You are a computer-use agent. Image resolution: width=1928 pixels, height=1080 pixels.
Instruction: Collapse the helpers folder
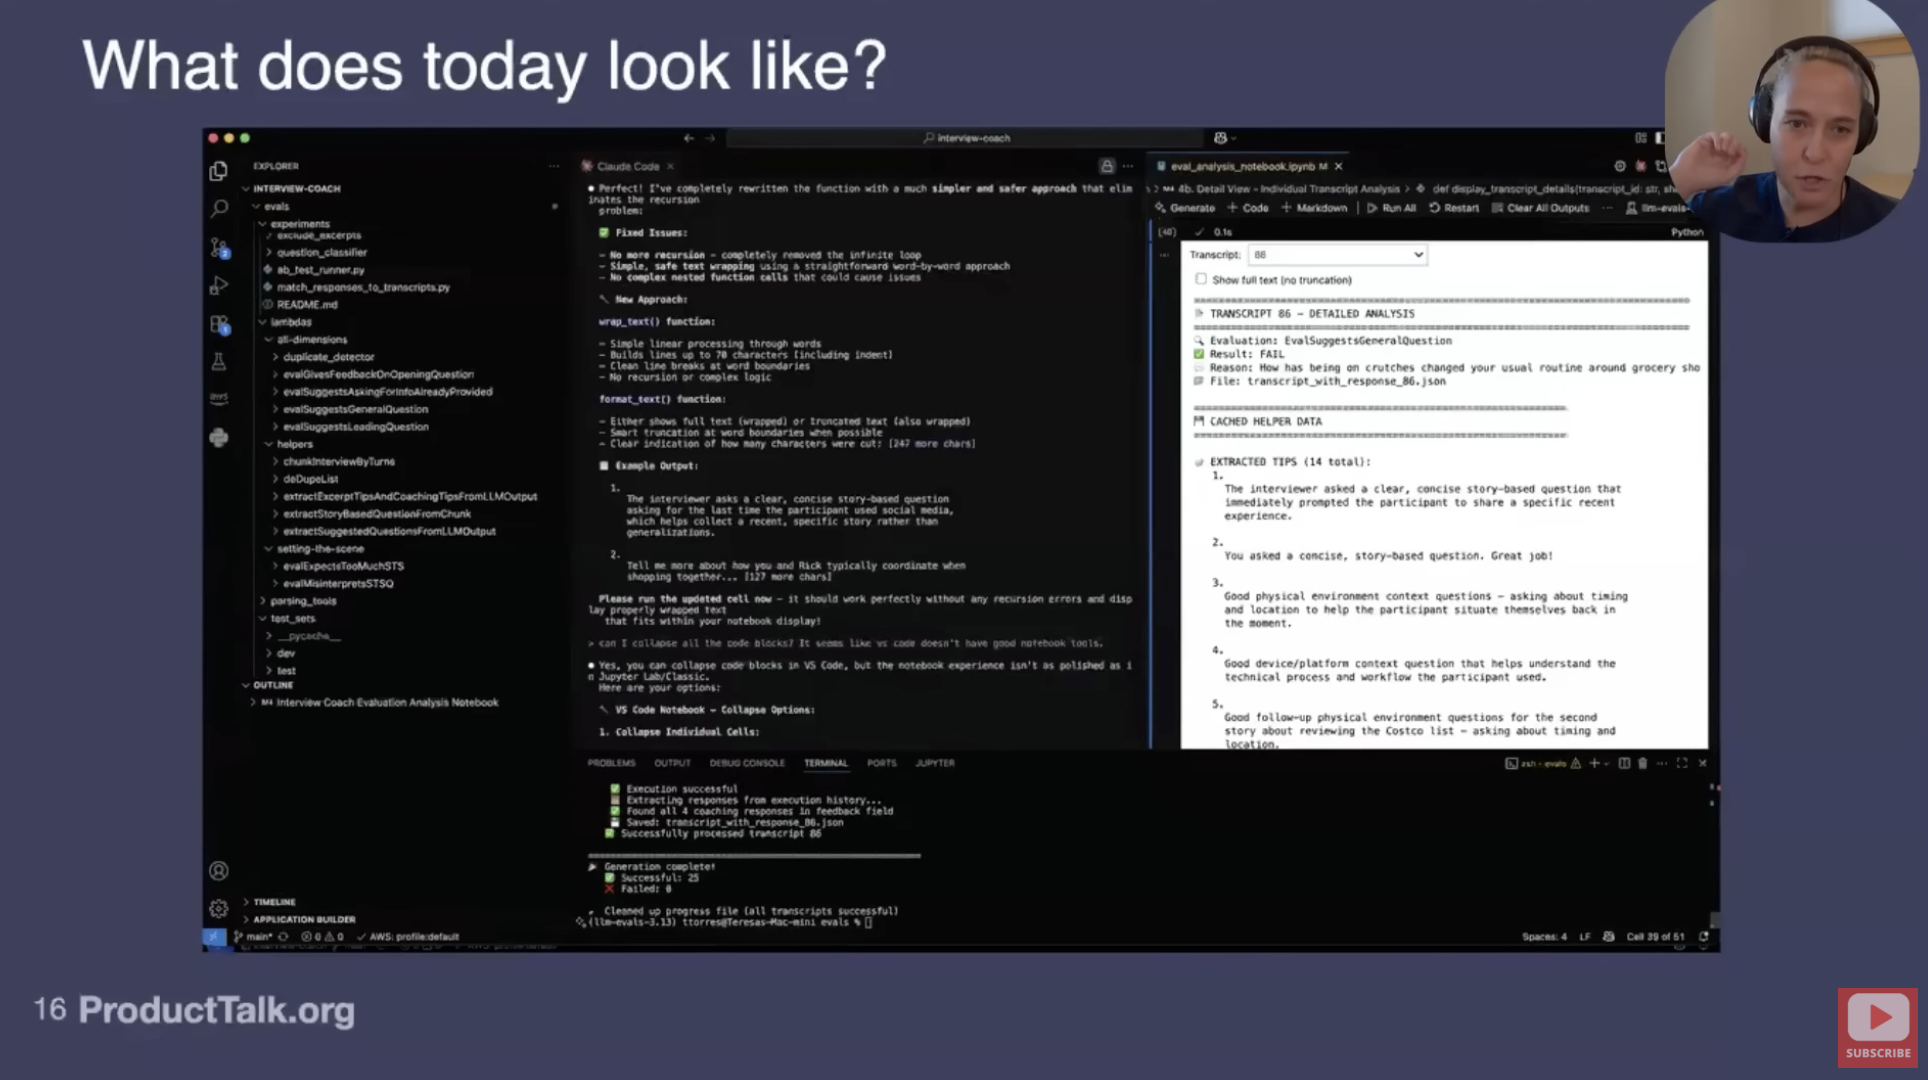click(x=294, y=444)
